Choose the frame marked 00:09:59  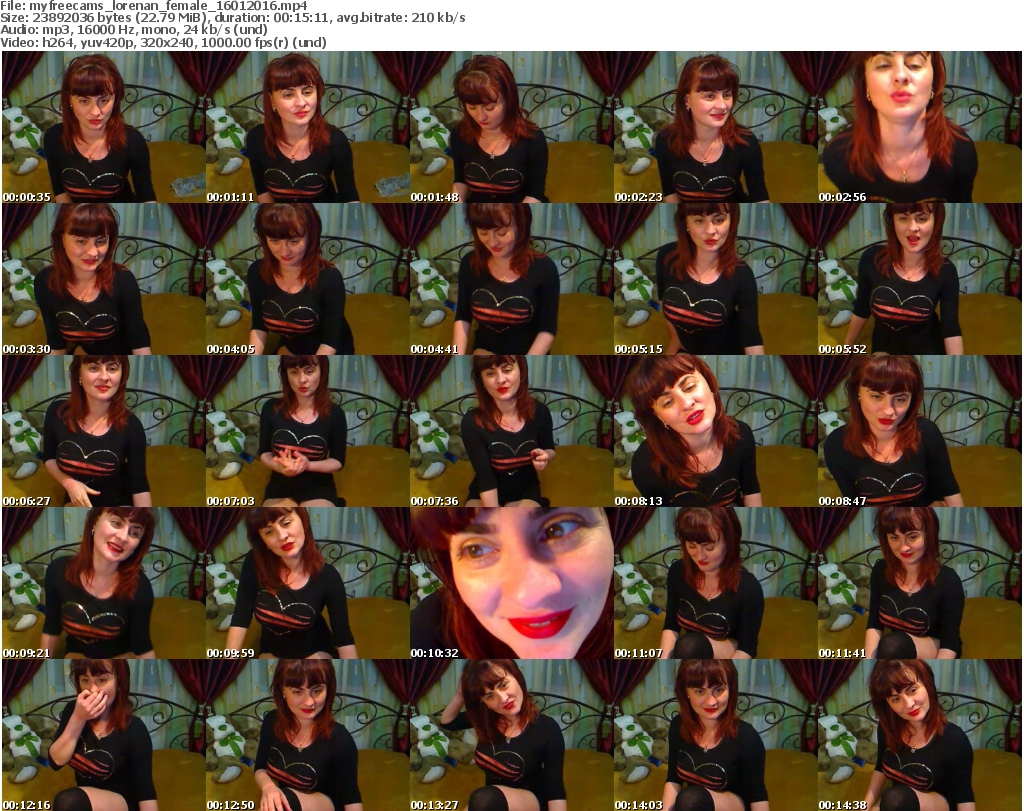coord(308,584)
